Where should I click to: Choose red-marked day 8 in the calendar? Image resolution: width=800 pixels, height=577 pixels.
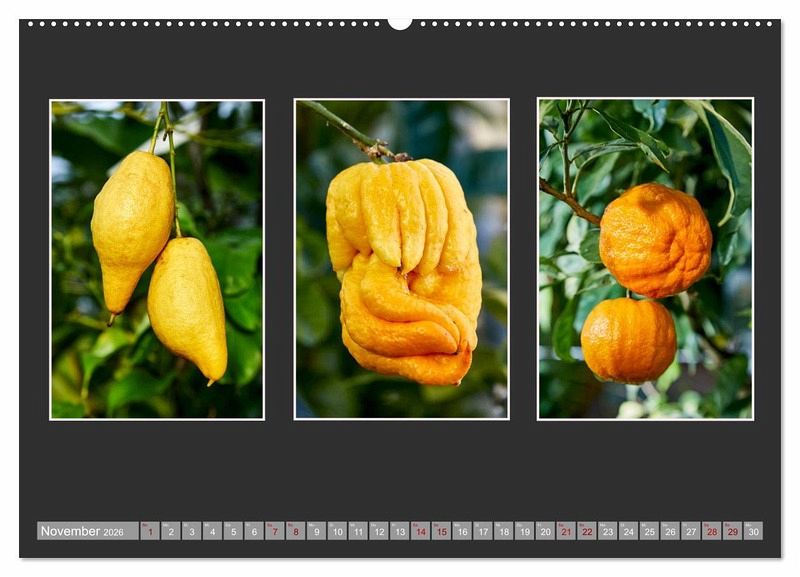coord(296,531)
